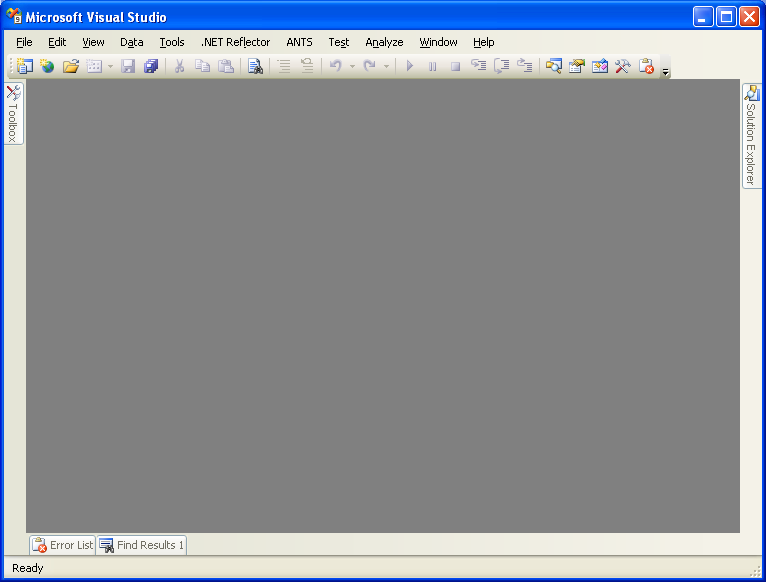Open the Tools menu
Viewport: 766px width, 582px height.
pos(172,42)
